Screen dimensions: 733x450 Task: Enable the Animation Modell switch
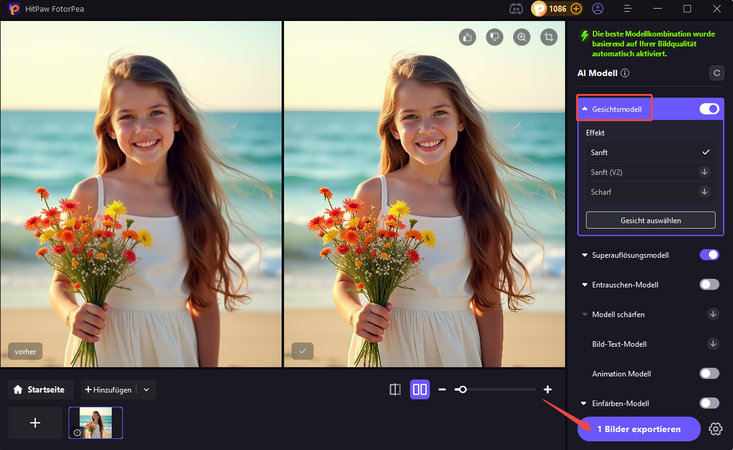pos(709,373)
